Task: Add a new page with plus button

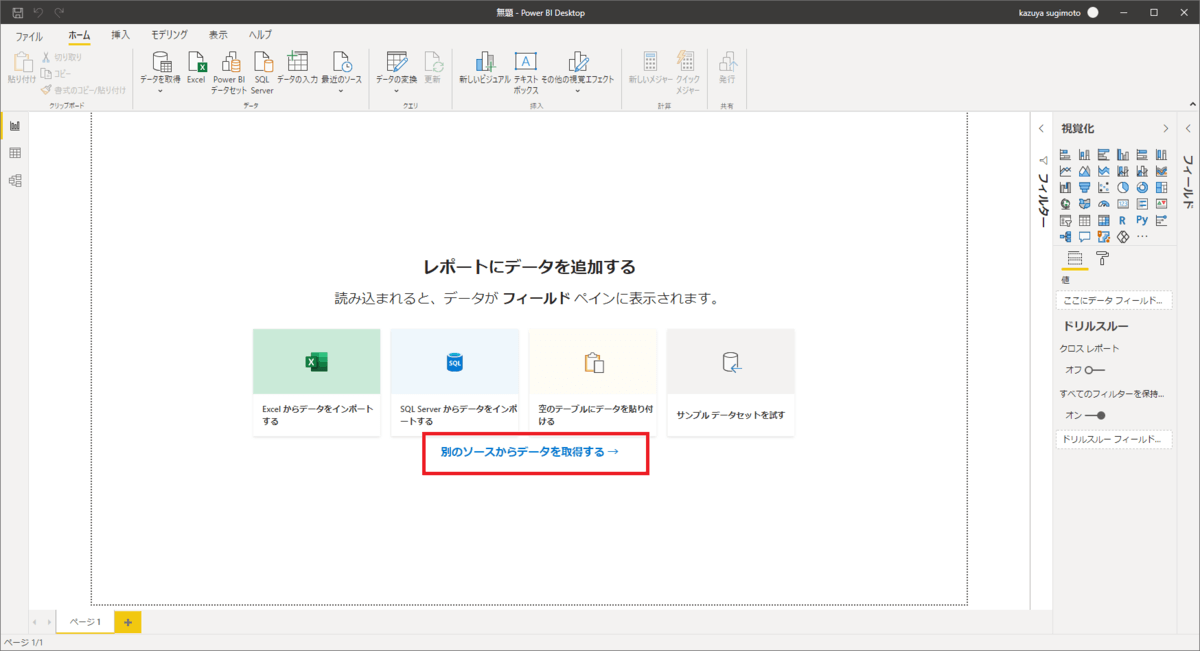Action: point(128,622)
